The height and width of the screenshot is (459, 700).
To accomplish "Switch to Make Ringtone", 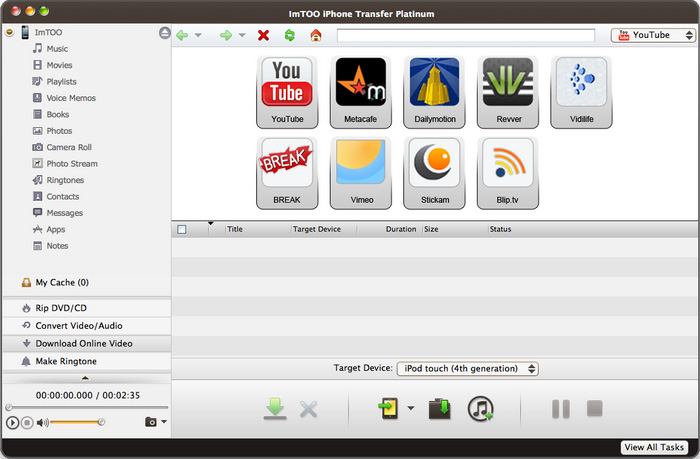I will (87, 361).
